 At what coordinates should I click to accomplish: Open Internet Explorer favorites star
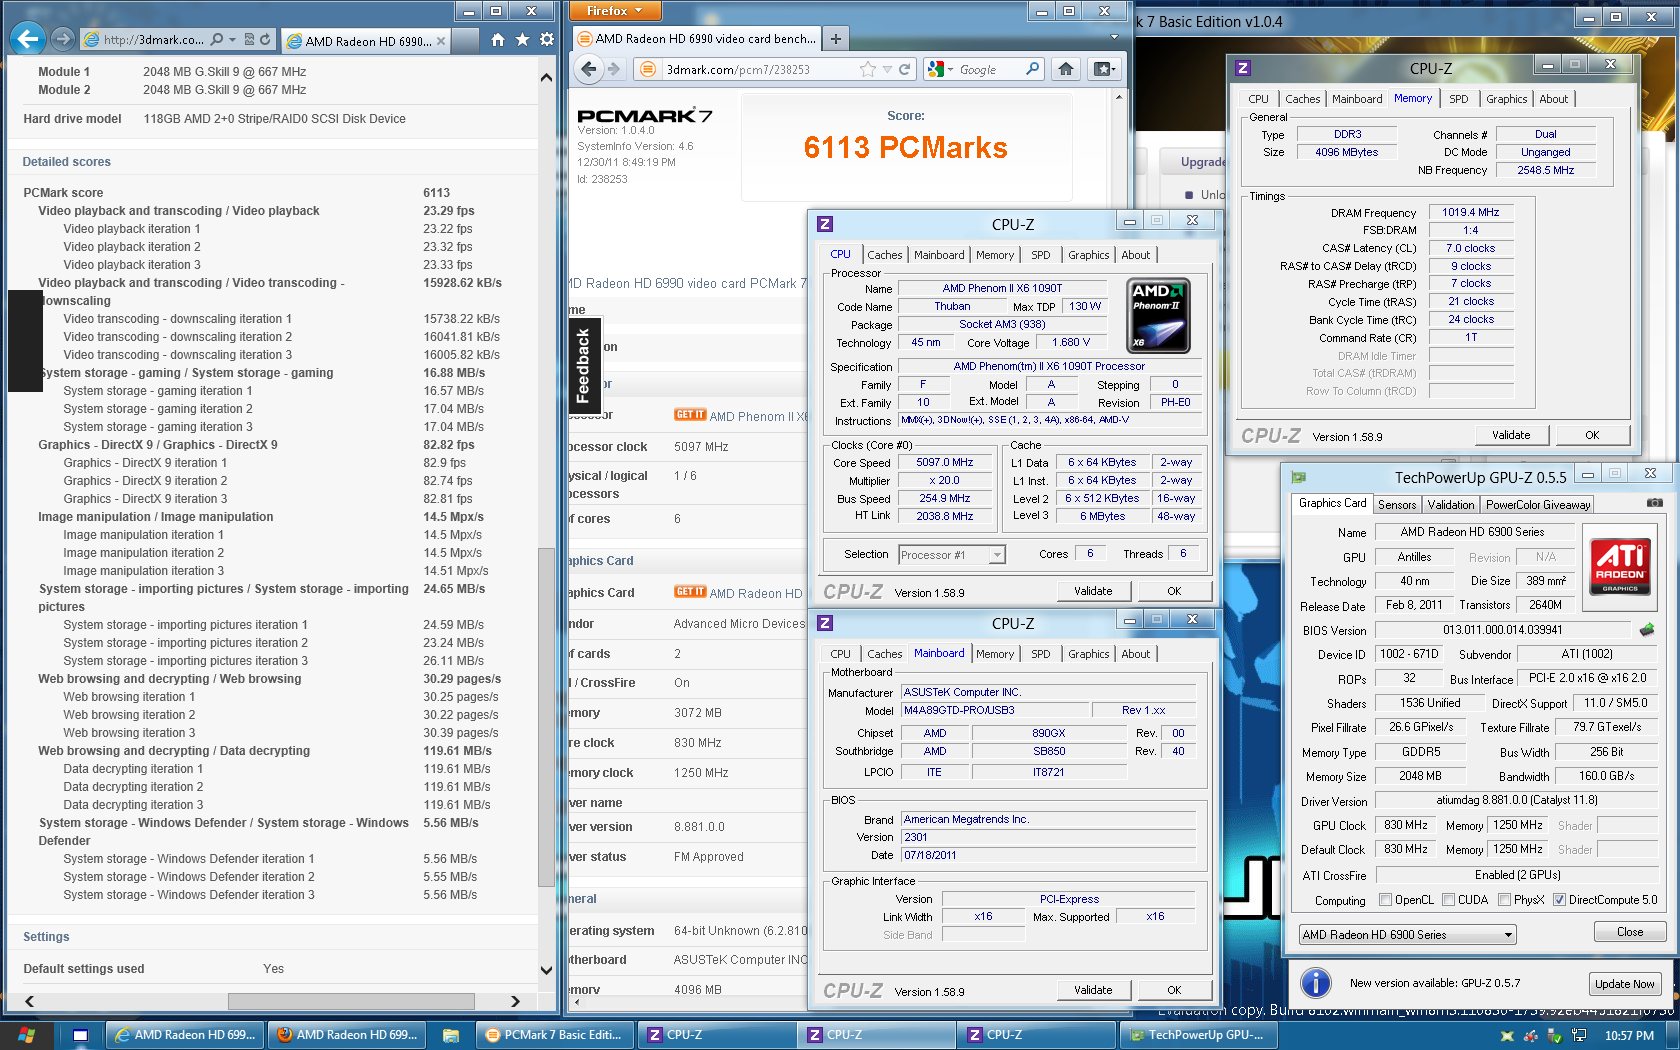coord(522,40)
